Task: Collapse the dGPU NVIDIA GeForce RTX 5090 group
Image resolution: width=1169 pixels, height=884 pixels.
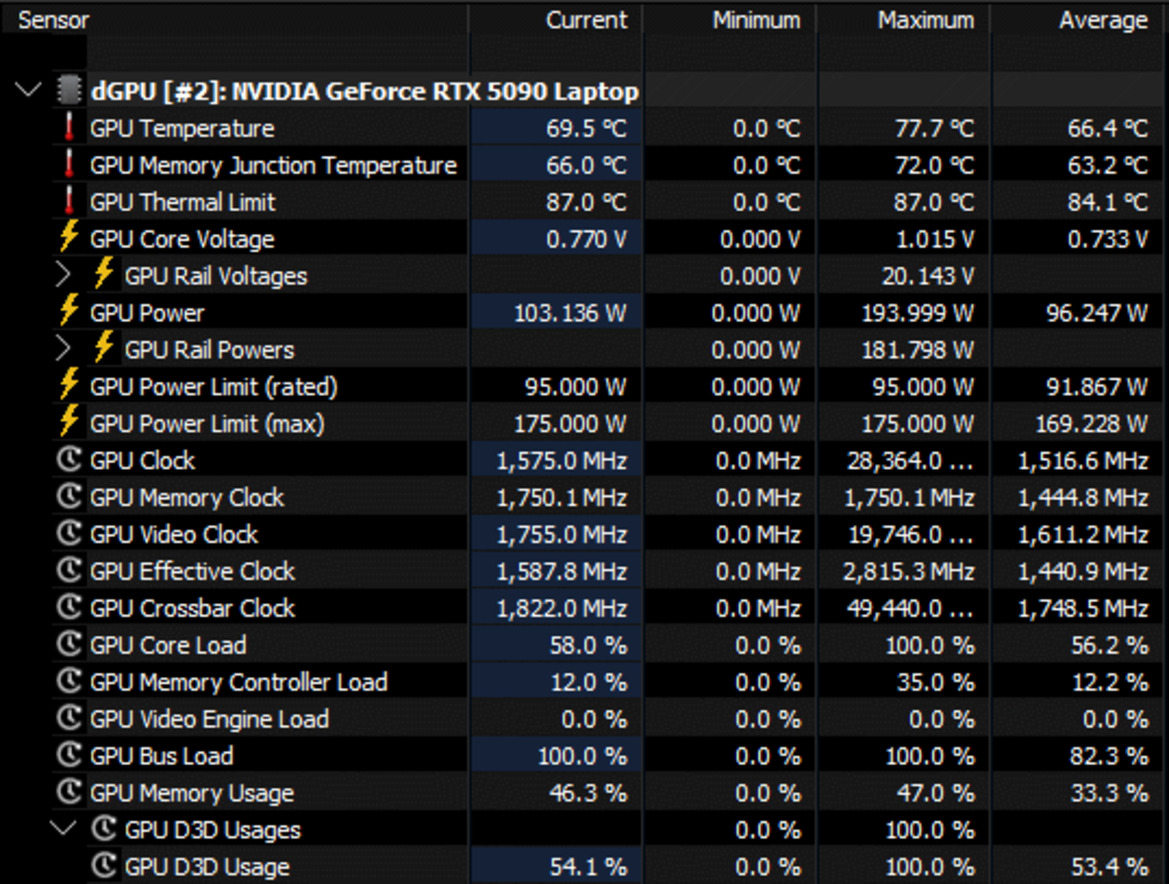Action: pos(28,91)
